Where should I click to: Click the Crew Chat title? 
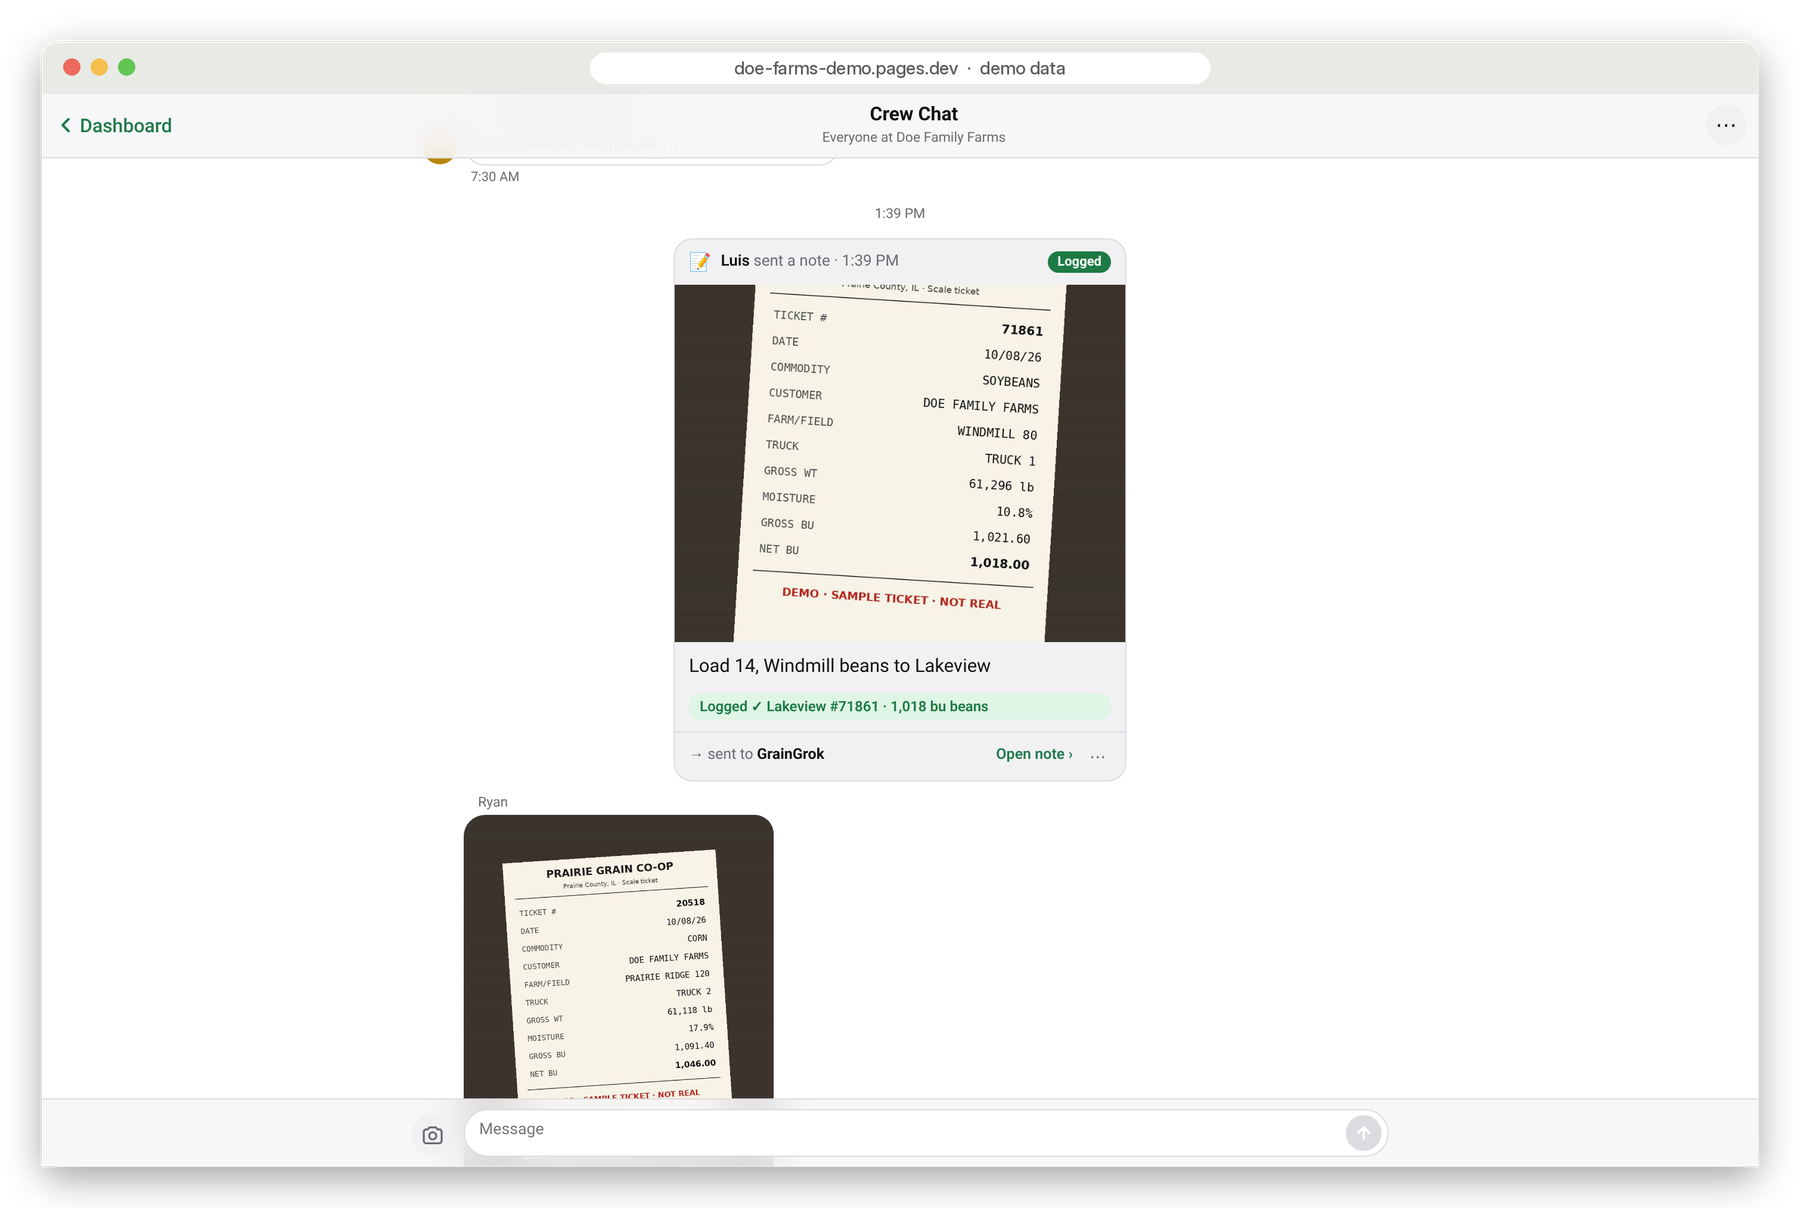(914, 114)
